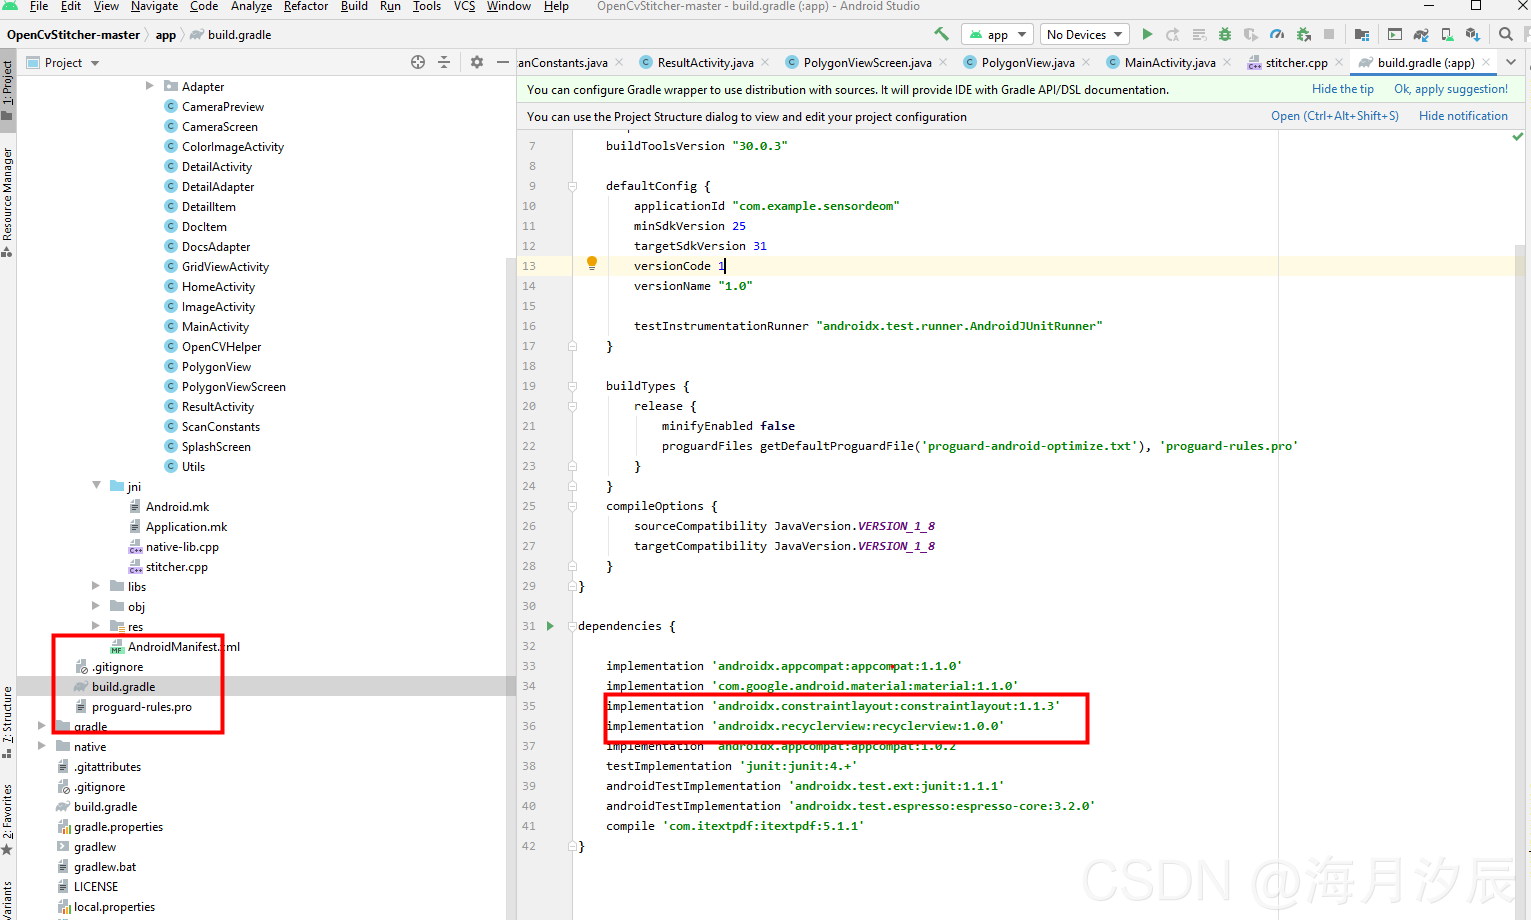Select stitcher.cpp in project tree
The height and width of the screenshot is (920, 1531).
[176, 566]
